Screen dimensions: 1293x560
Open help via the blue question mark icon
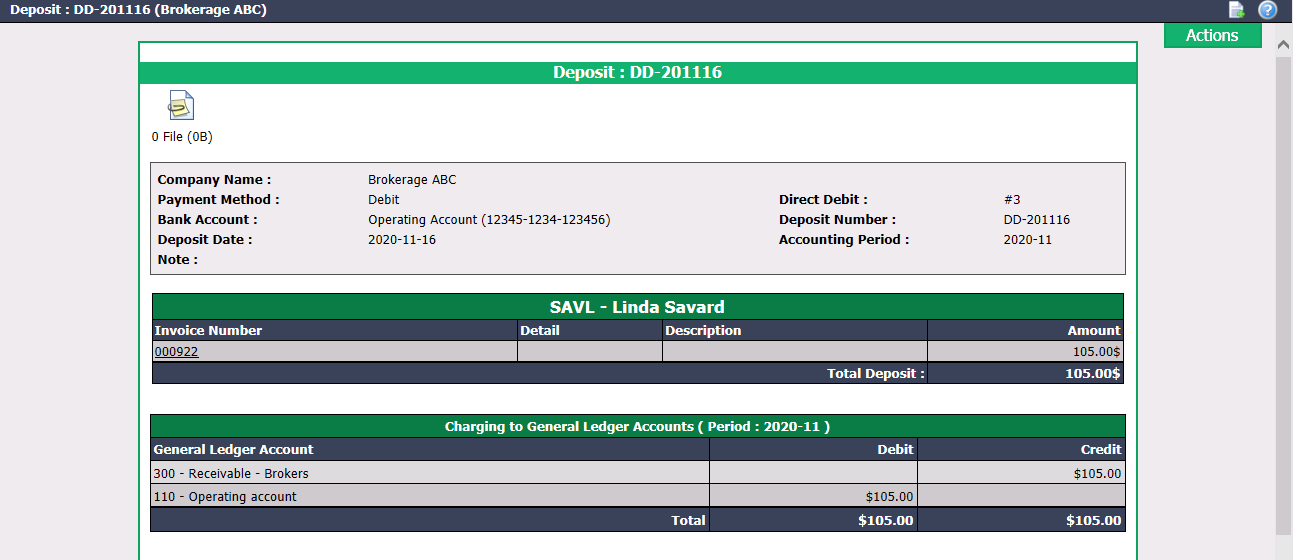click(1268, 10)
